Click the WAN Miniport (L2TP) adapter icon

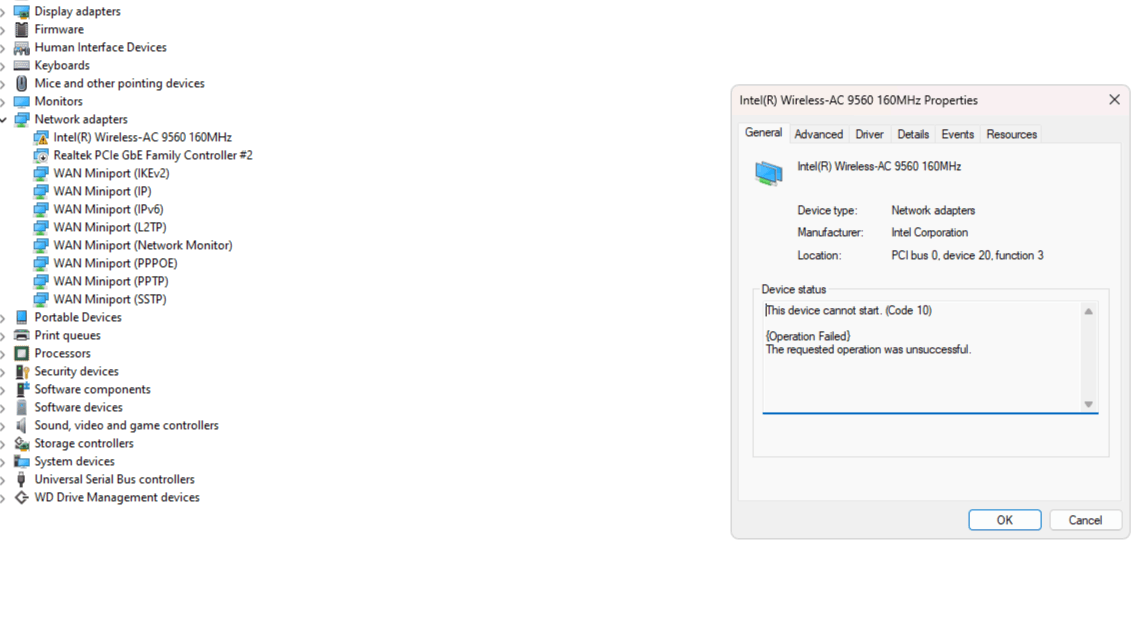tap(41, 227)
